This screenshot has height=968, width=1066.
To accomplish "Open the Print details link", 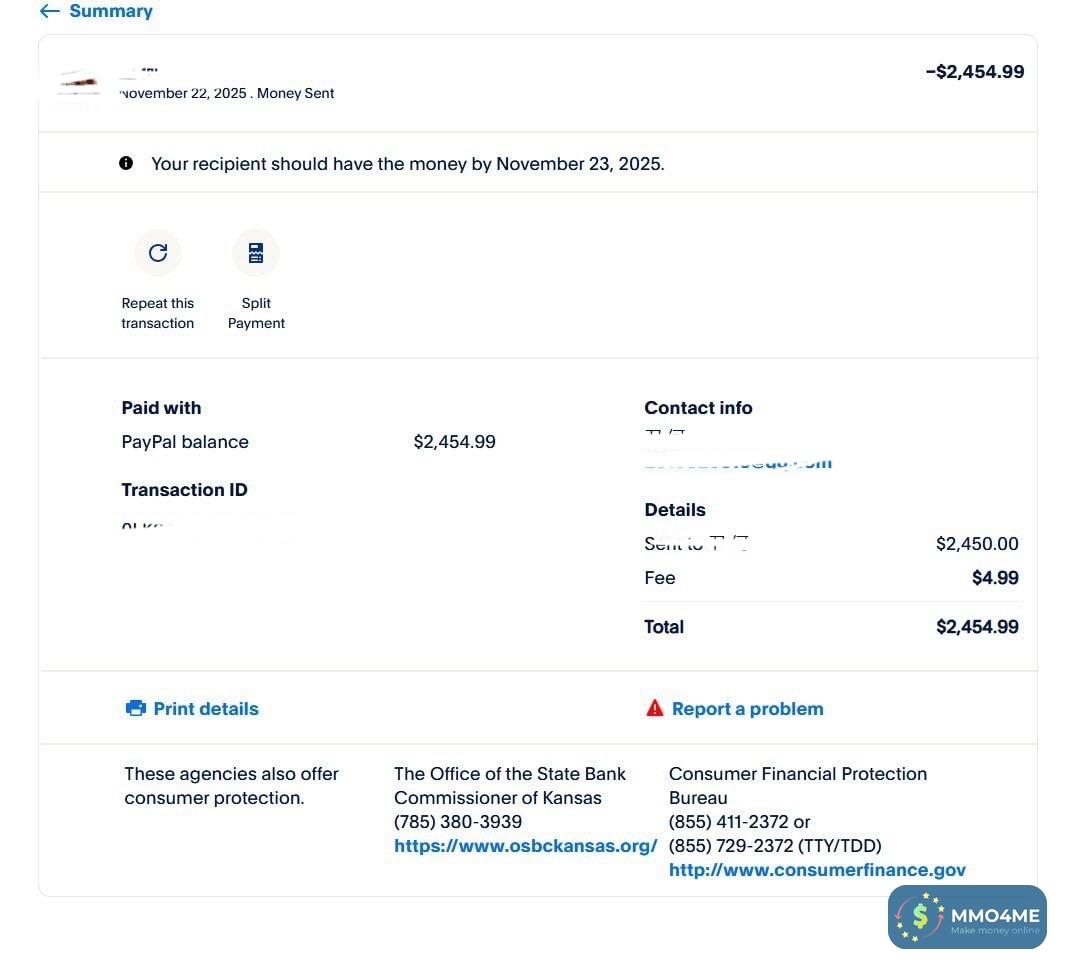I will click(x=206, y=708).
